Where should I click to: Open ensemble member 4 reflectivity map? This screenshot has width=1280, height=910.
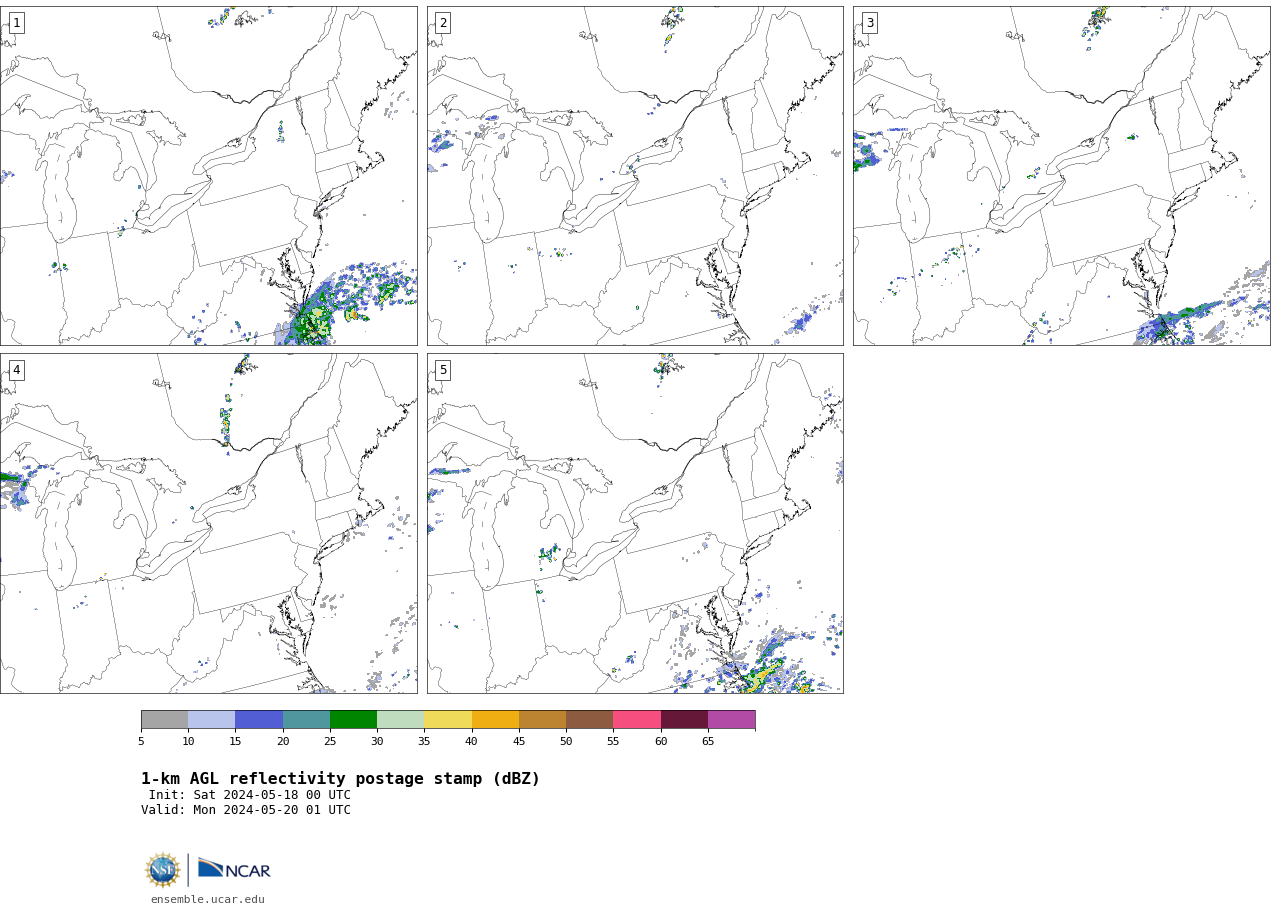208,523
